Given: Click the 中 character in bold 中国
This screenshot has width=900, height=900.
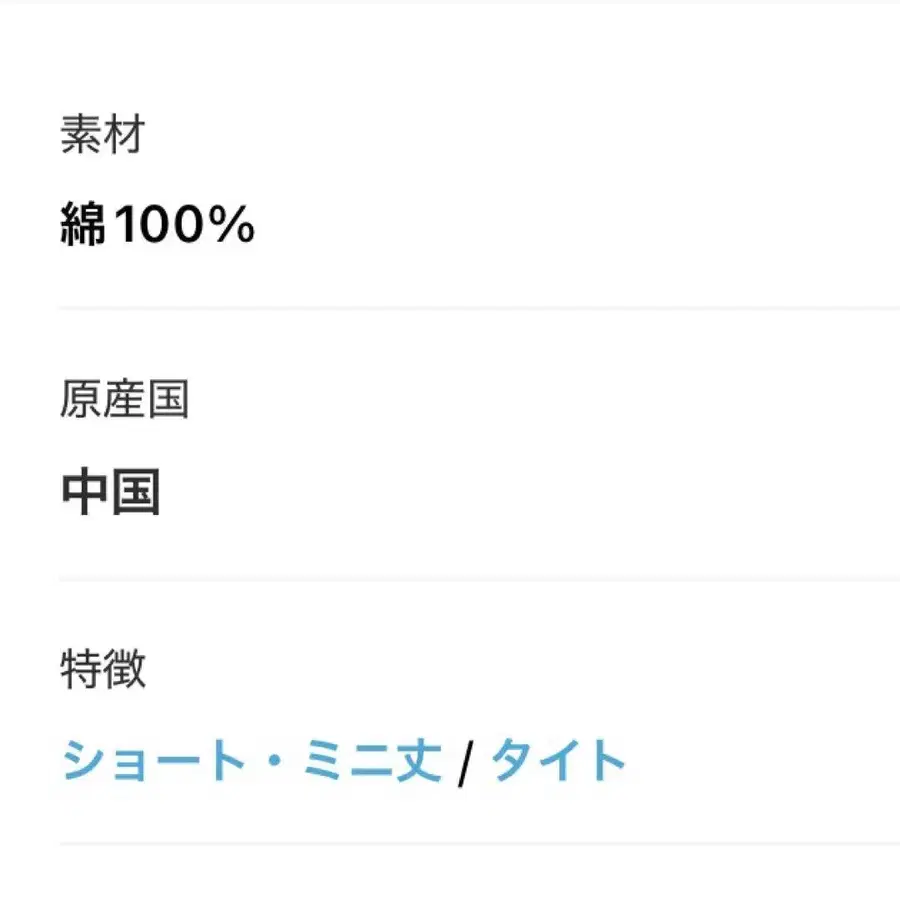Looking at the screenshot, I should coord(84,491).
